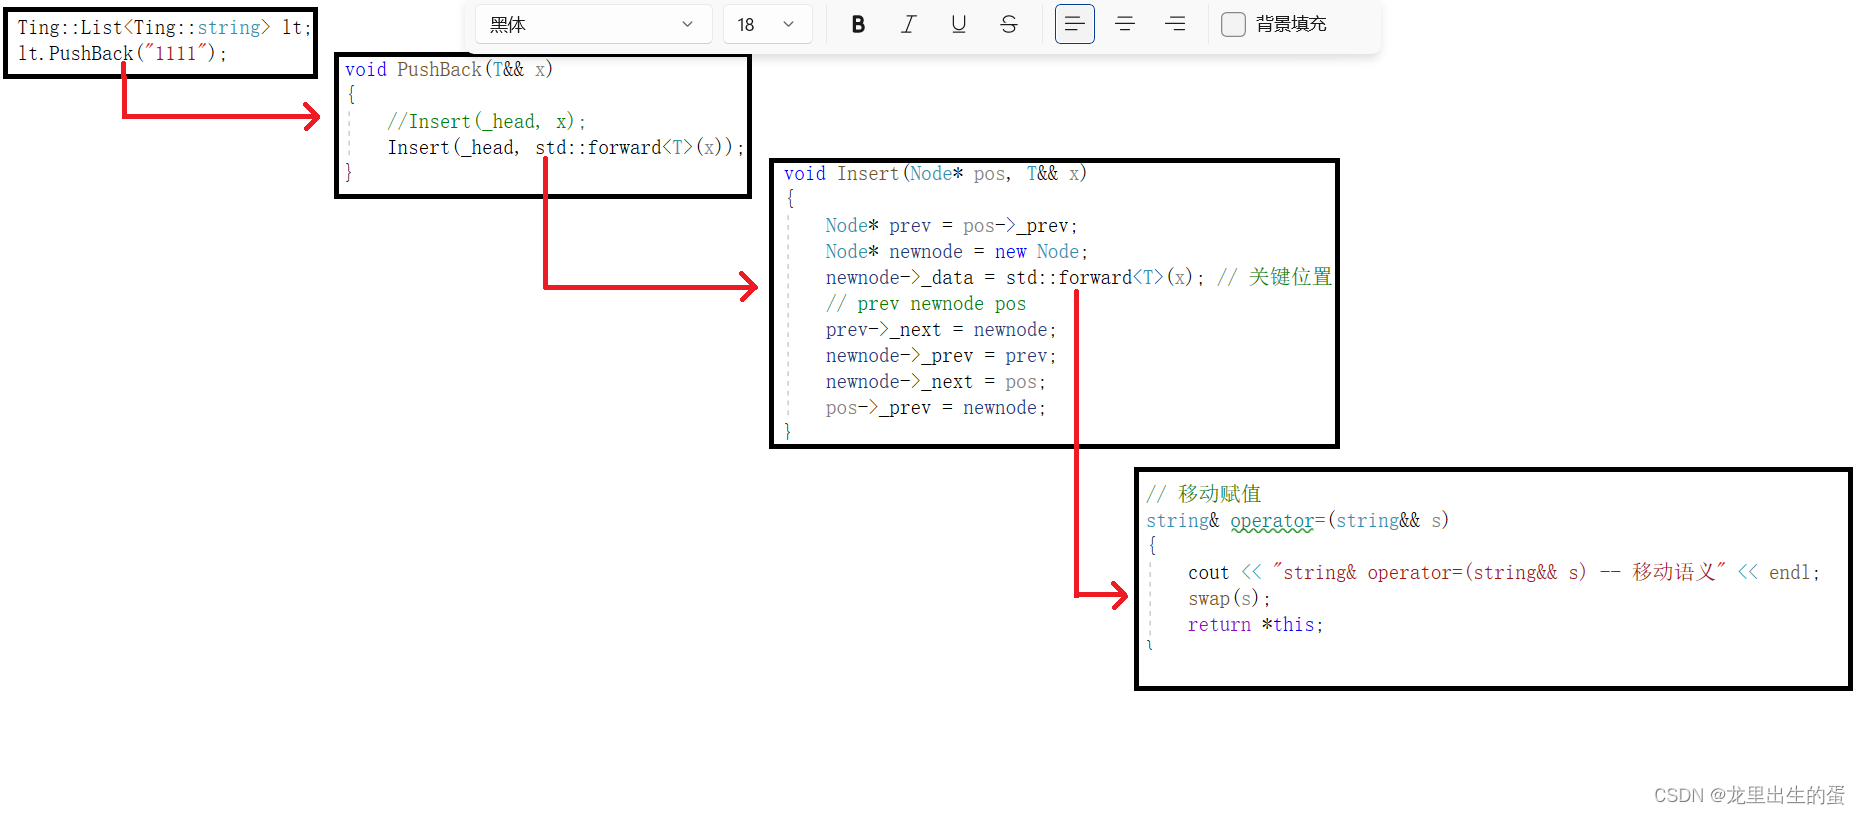
Task: Click the line 'return *this;'
Action: pyautogui.click(x=1255, y=625)
